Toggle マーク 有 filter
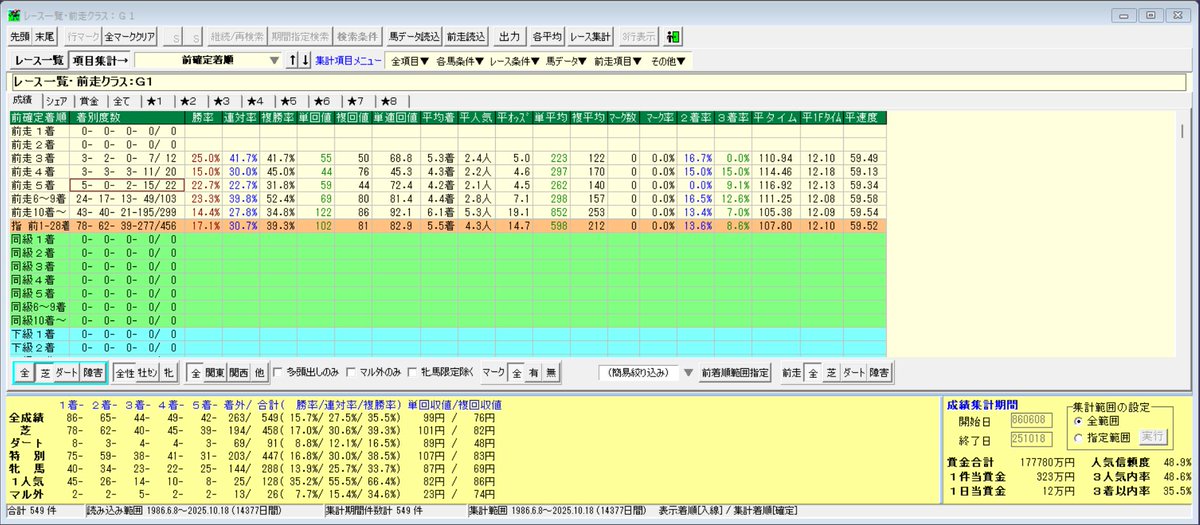 click(534, 371)
